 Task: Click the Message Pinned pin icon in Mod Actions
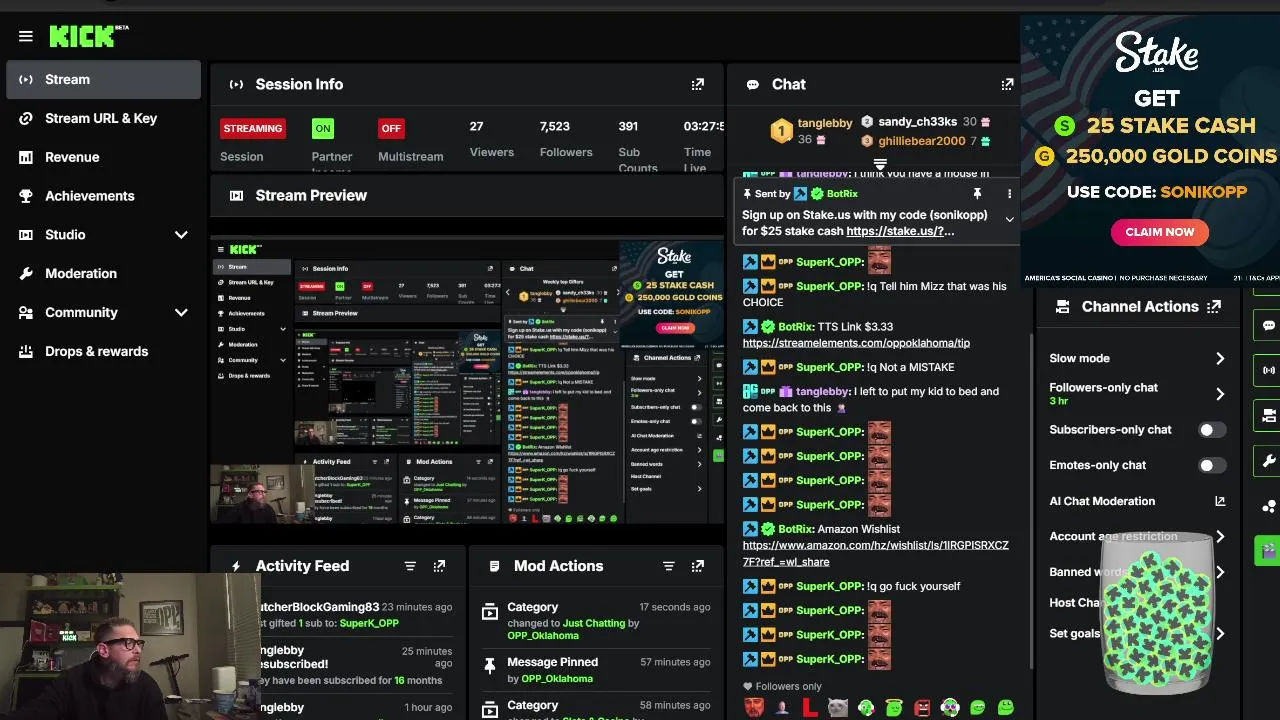(x=490, y=666)
